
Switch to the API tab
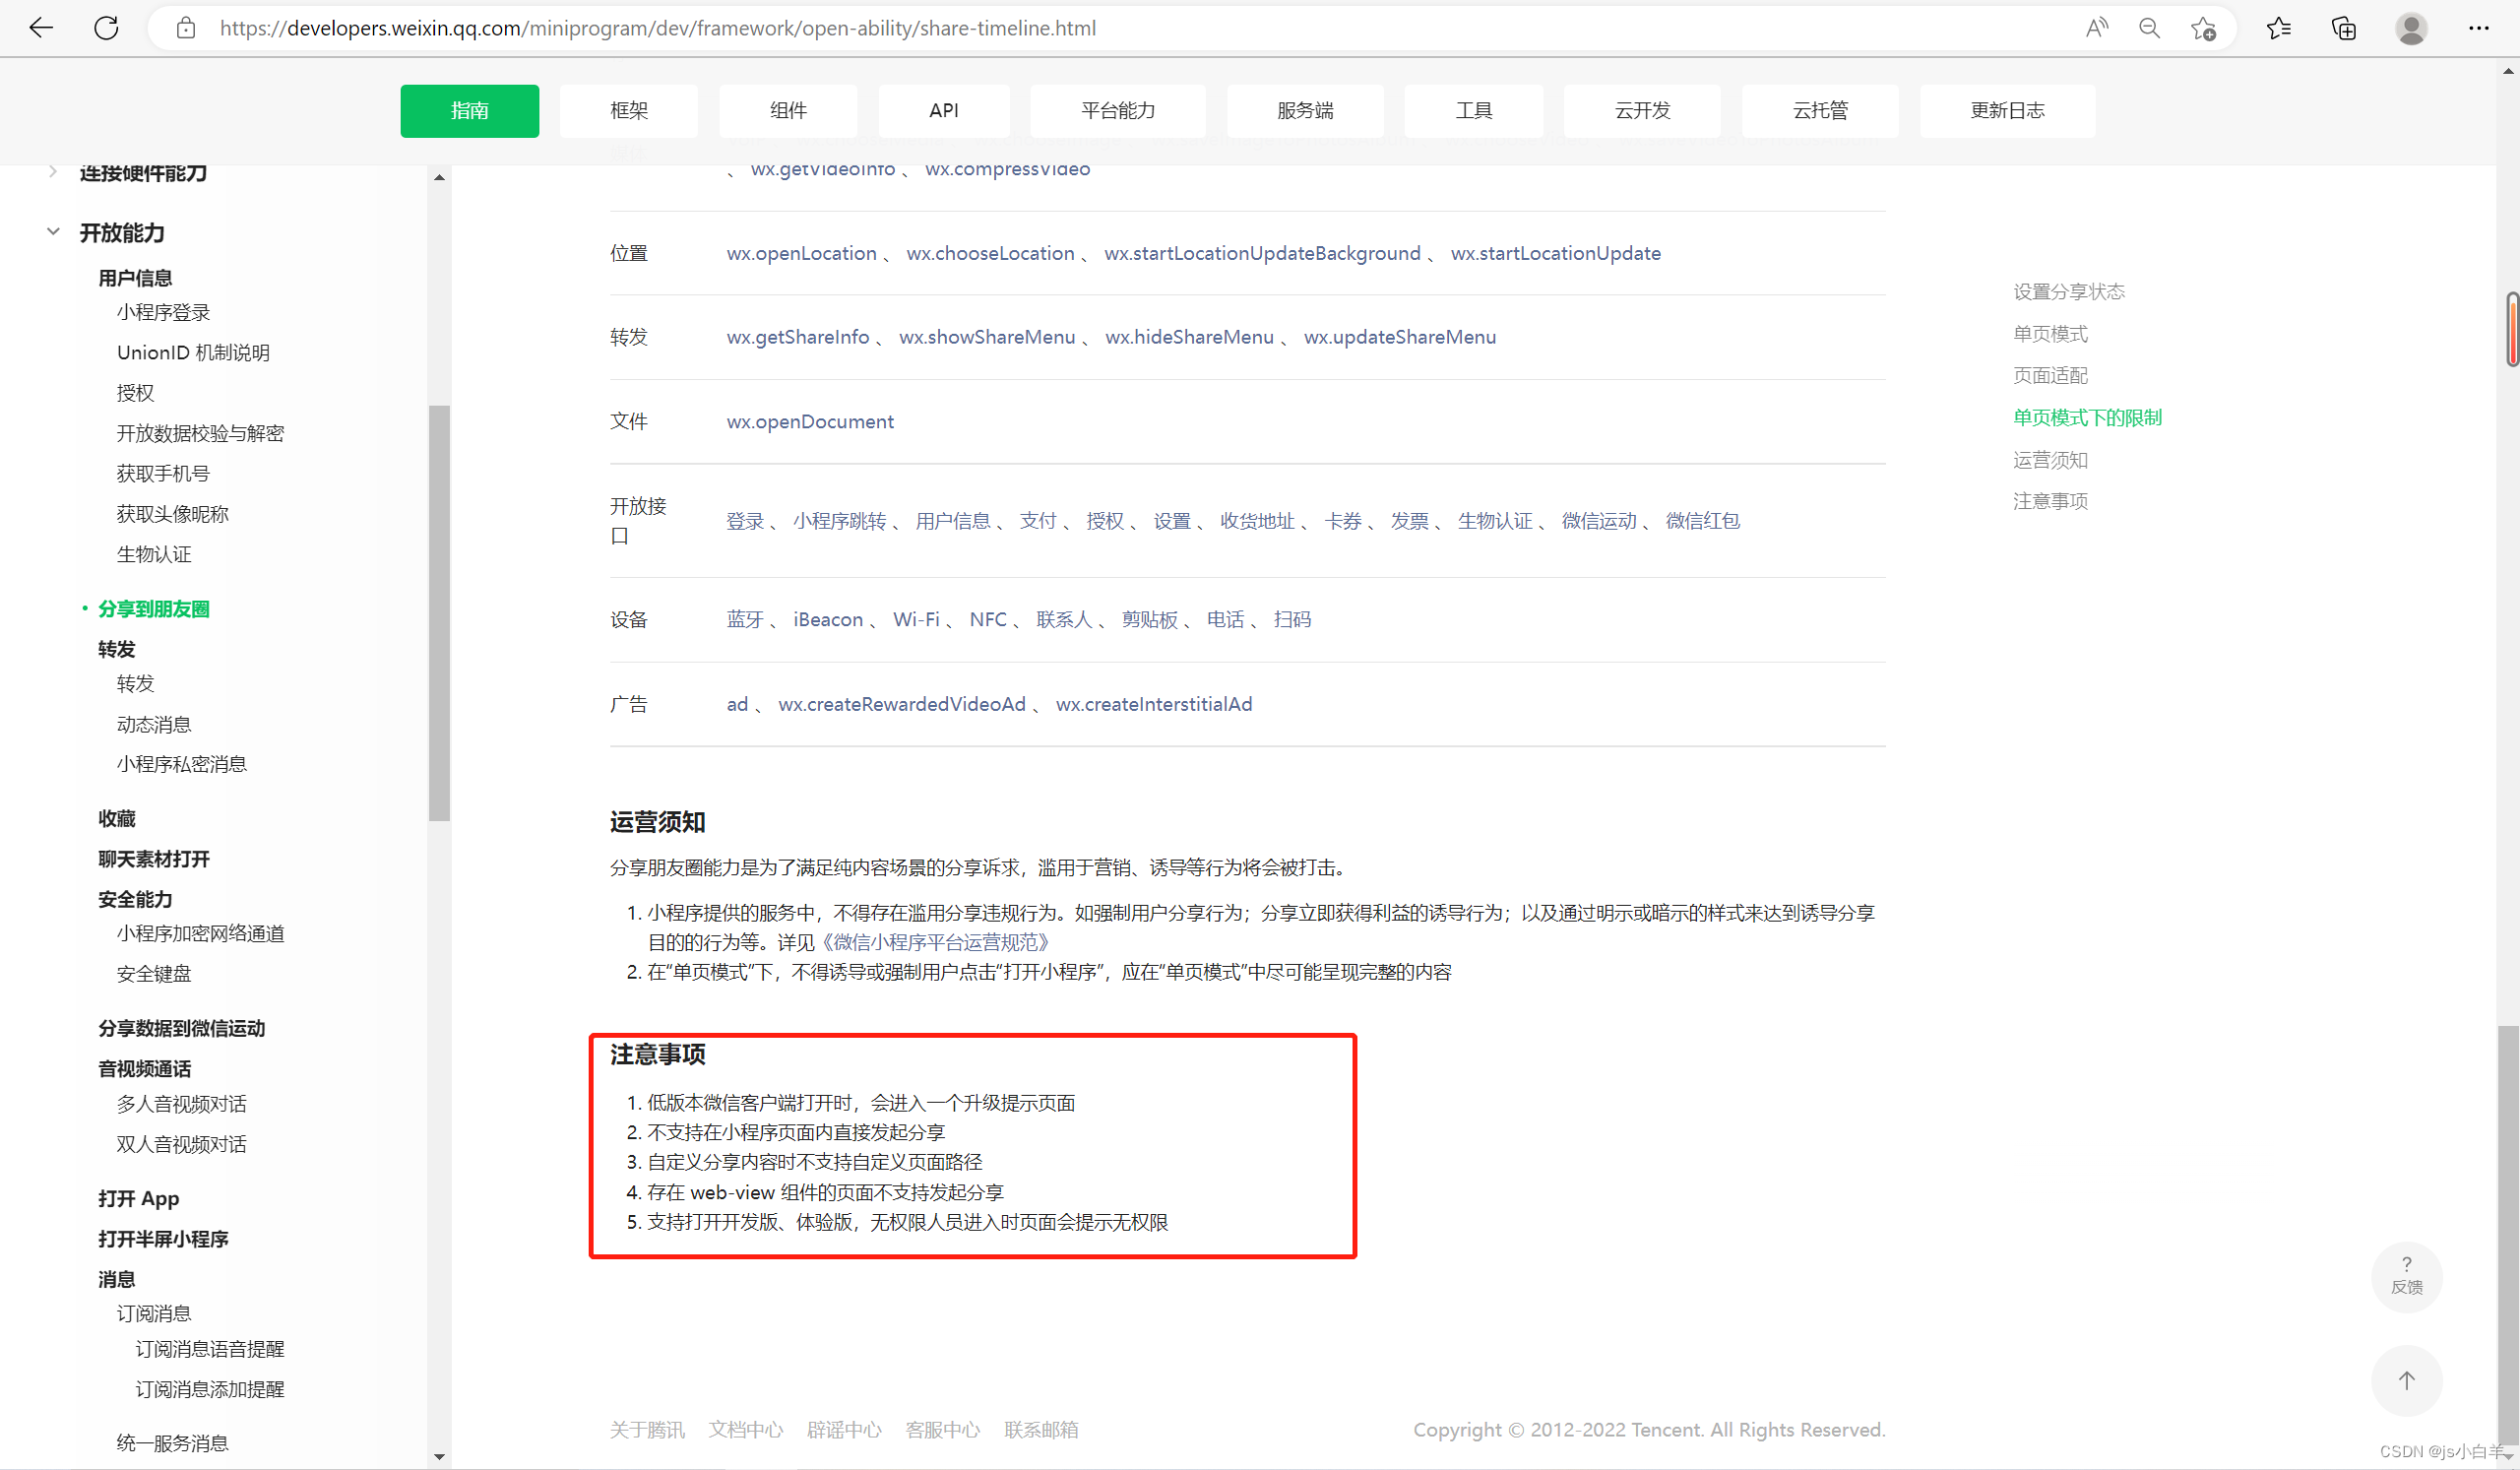(943, 111)
